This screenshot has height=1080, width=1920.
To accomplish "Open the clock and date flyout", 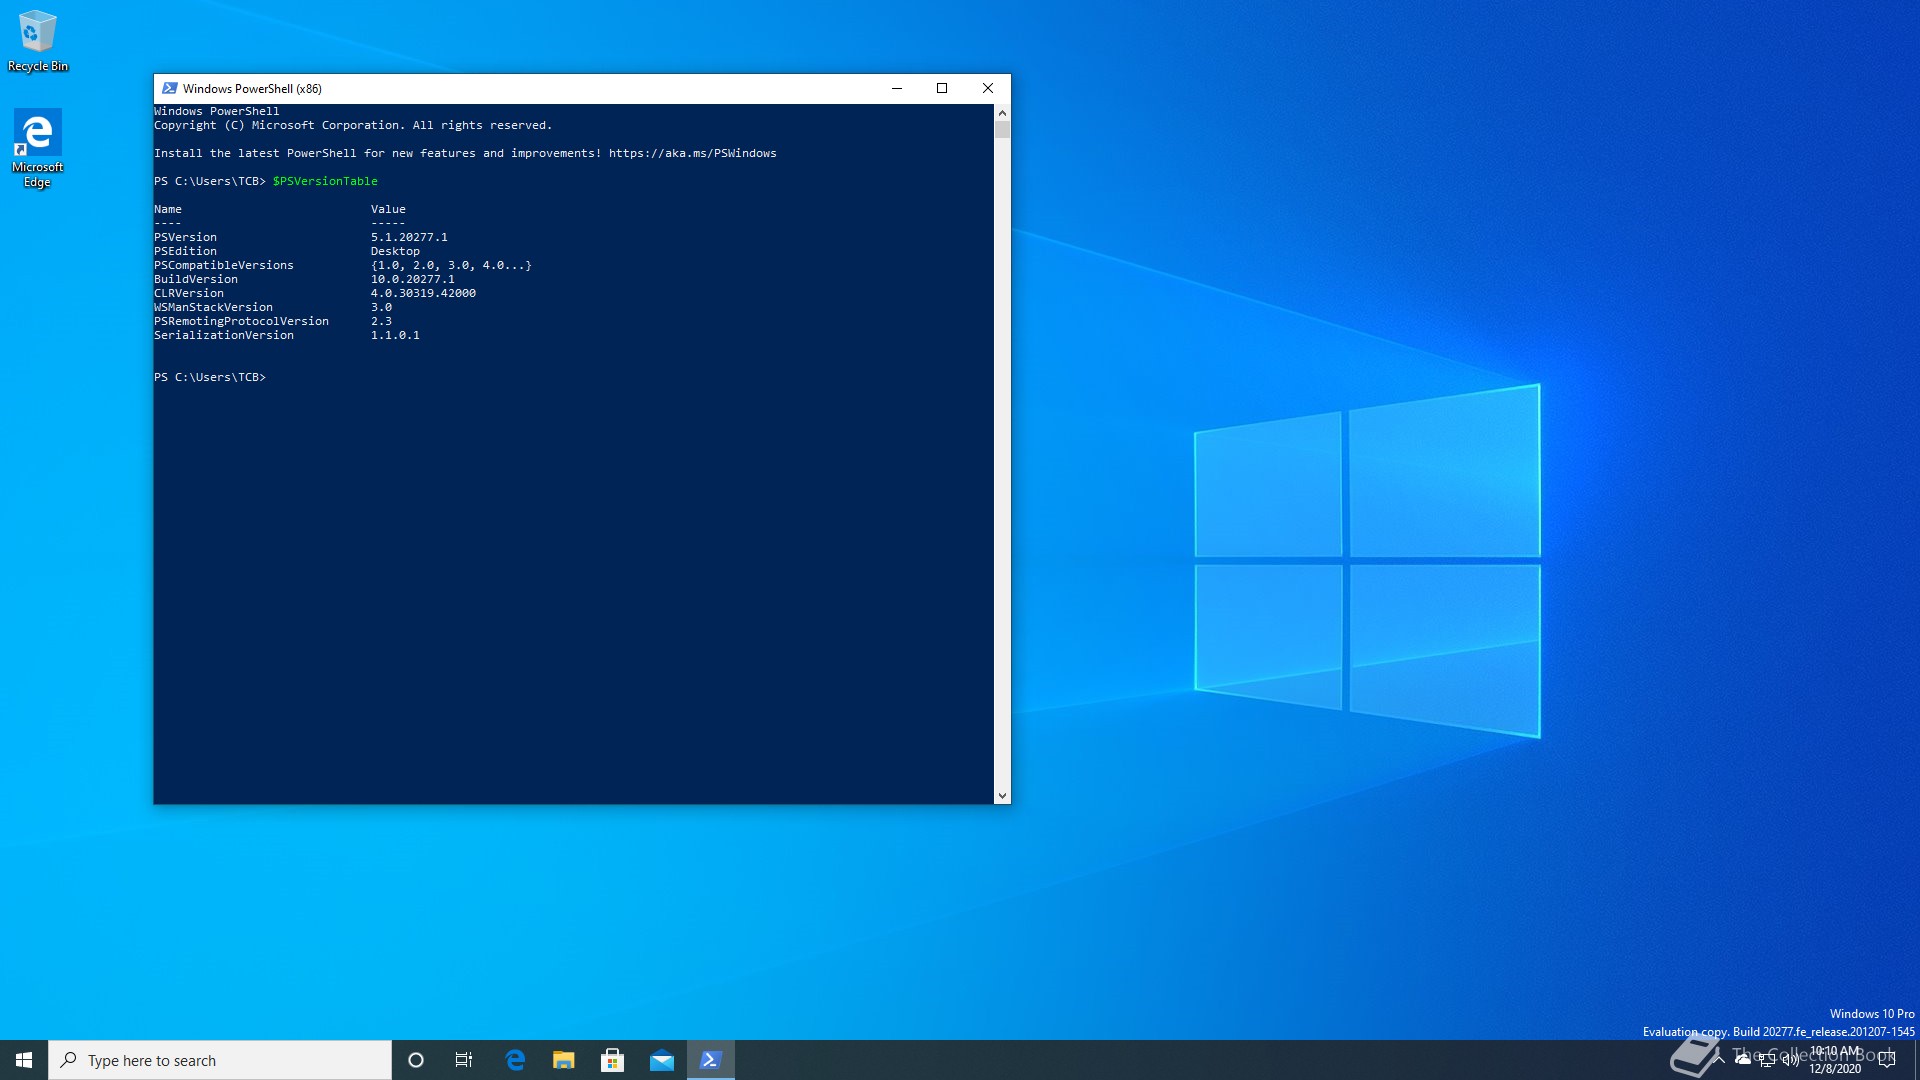I will click(1835, 1060).
